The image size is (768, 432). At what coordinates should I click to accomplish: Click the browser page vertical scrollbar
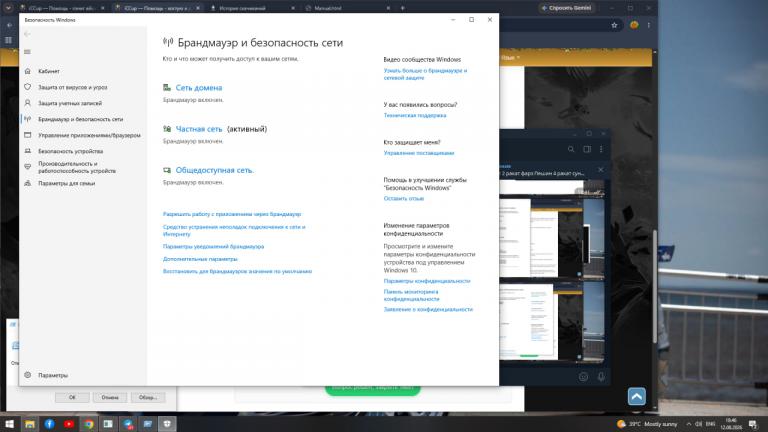(655, 286)
